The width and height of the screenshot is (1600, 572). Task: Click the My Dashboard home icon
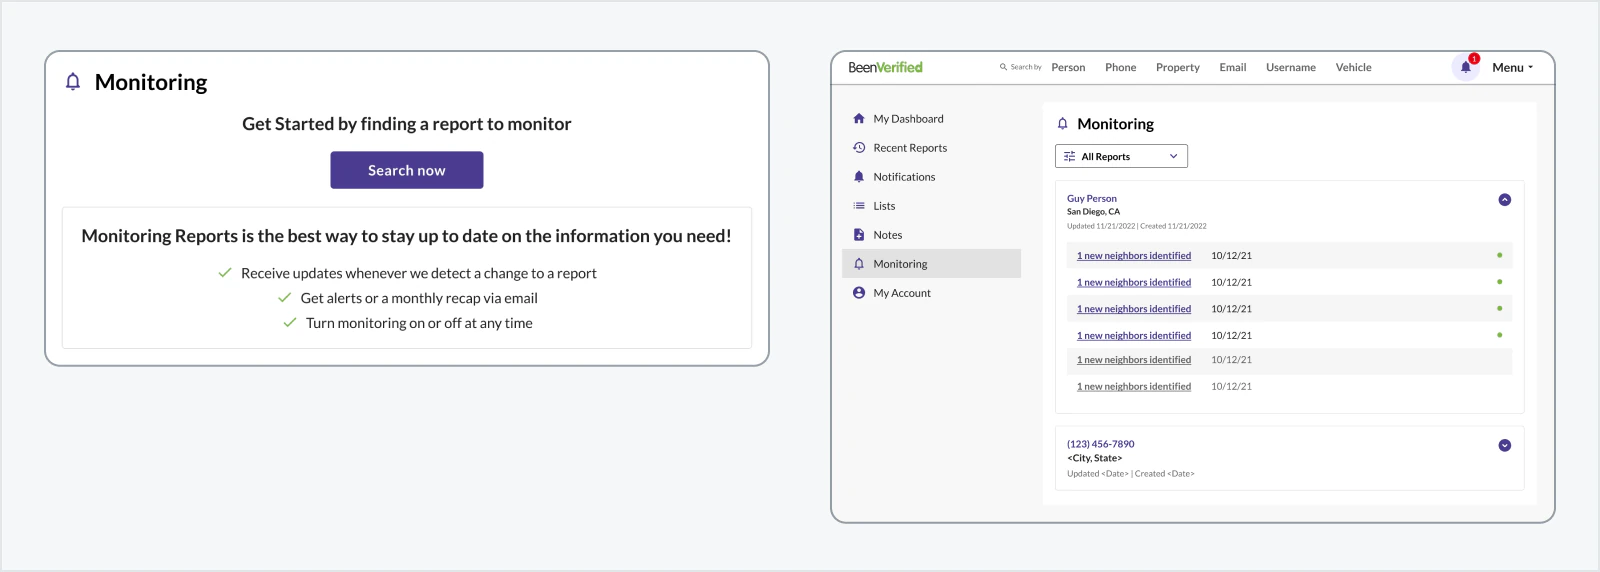pos(859,118)
